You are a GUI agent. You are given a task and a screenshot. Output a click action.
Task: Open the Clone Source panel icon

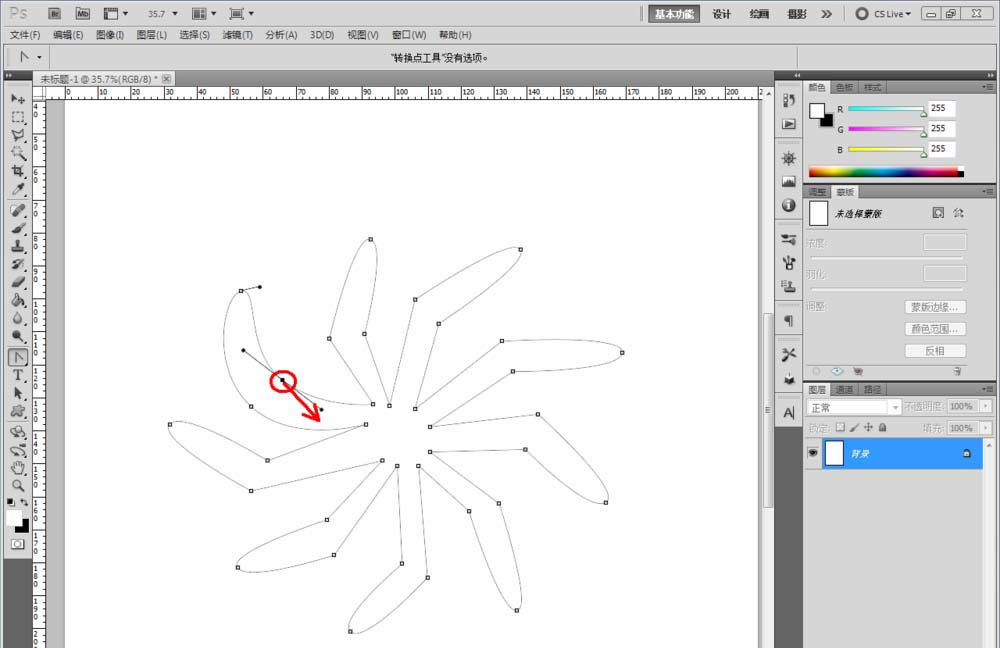pos(789,286)
